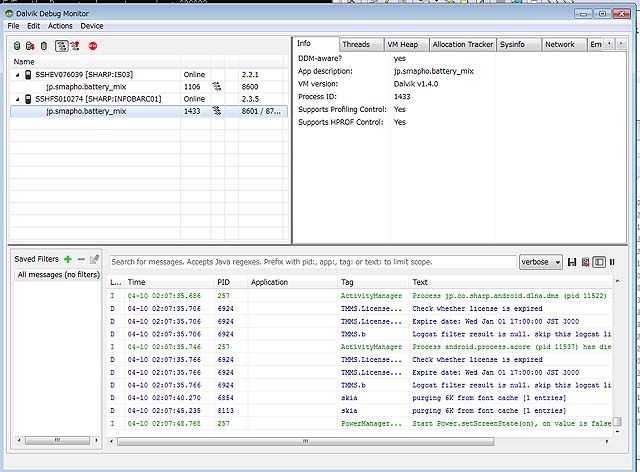Select skia log entry at 02:07:45.235
The width and height of the screenshot is (640, 472).
point(360,410)
